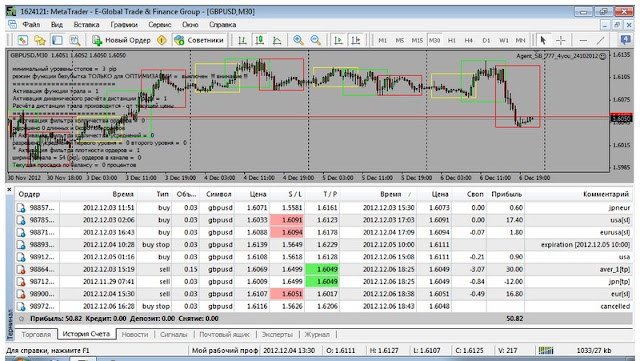Image resolution: width=640 pixels, height=361 pixels.
Task: Open the favorites star icon in toolbar
Action: pyautogui.click(x=40, y=40)
